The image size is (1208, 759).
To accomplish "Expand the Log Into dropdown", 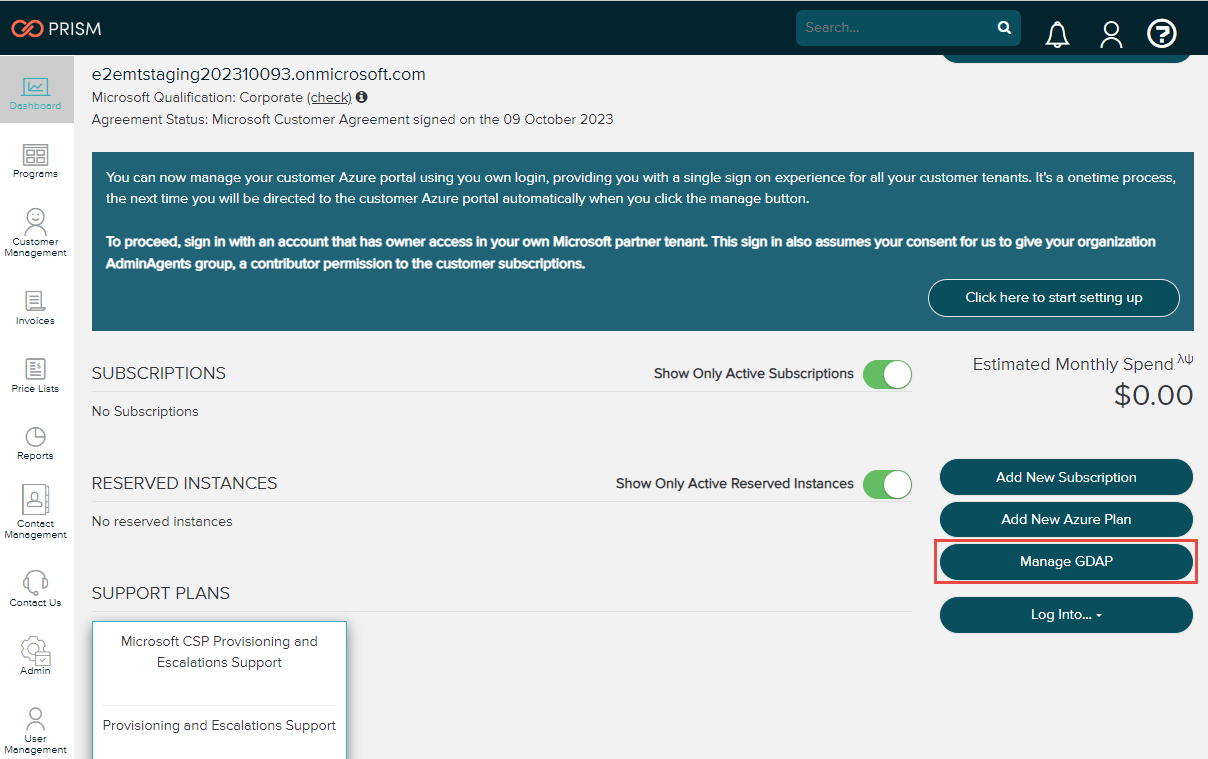I will (x=1066, y=615).
